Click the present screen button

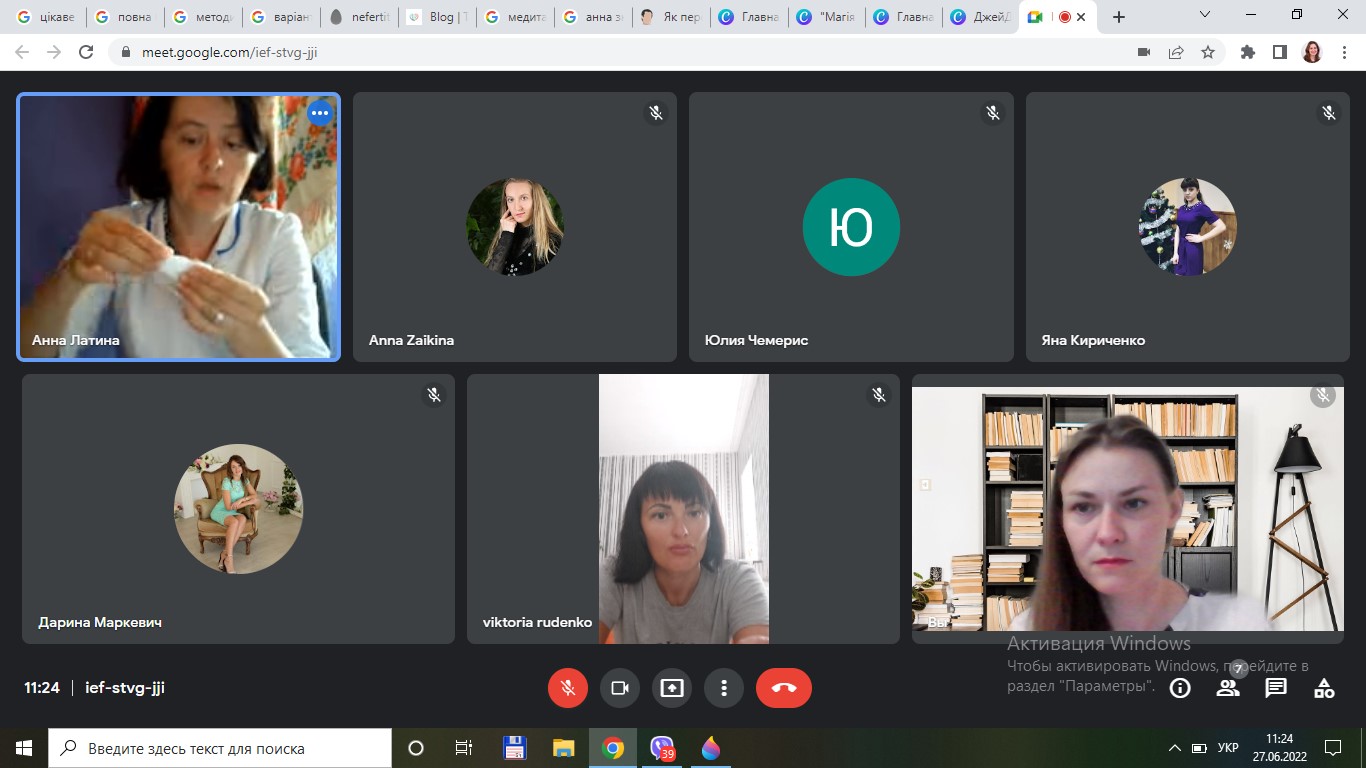click(x=672, y=688)
